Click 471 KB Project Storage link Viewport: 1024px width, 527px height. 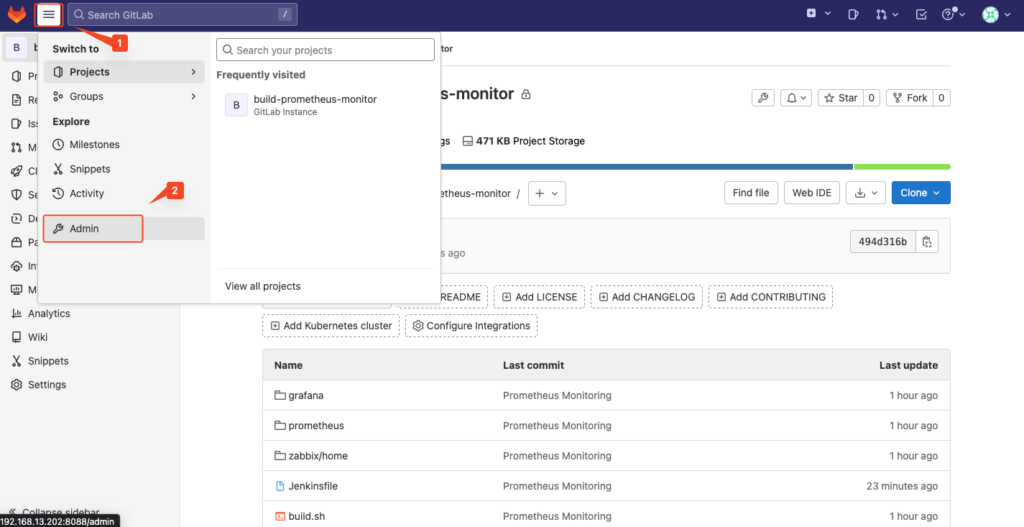524,141
